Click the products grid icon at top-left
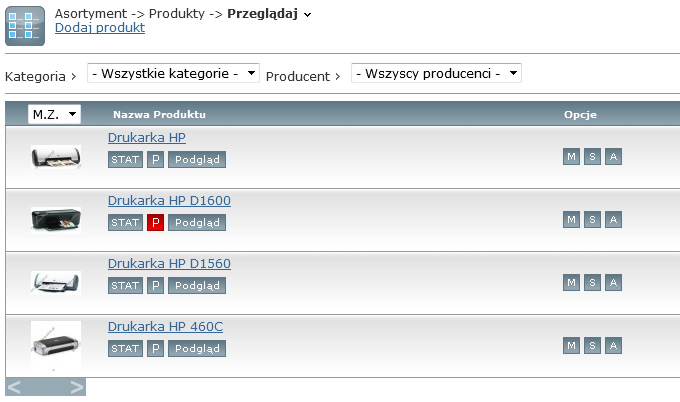 (x=25, y=26)
